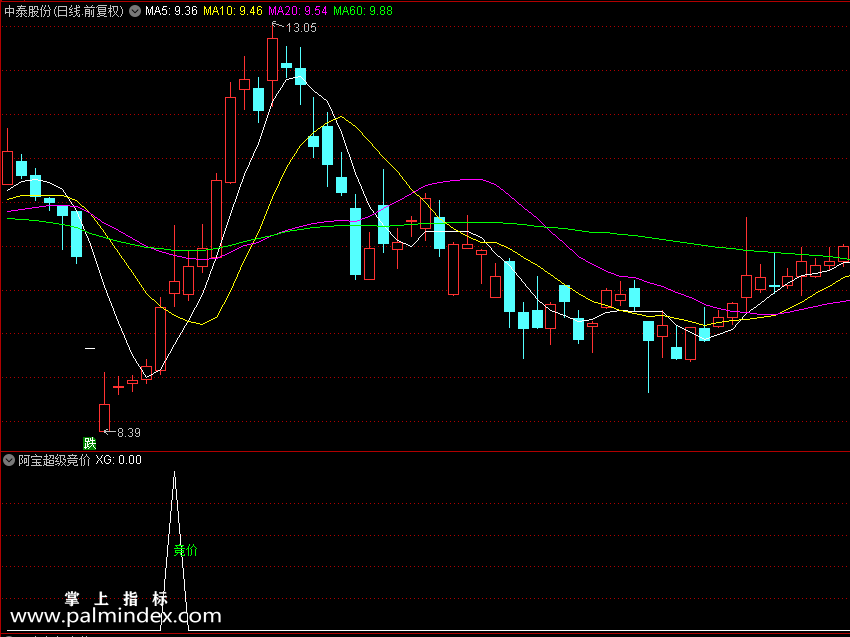
Task: Select the XG: 0.00 value
Action: coord(119,460)
